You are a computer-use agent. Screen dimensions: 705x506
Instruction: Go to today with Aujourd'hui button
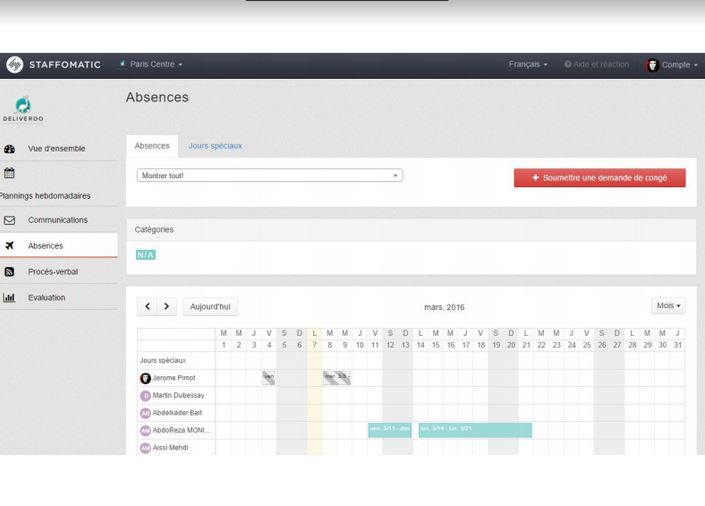[x=210, y=307]
